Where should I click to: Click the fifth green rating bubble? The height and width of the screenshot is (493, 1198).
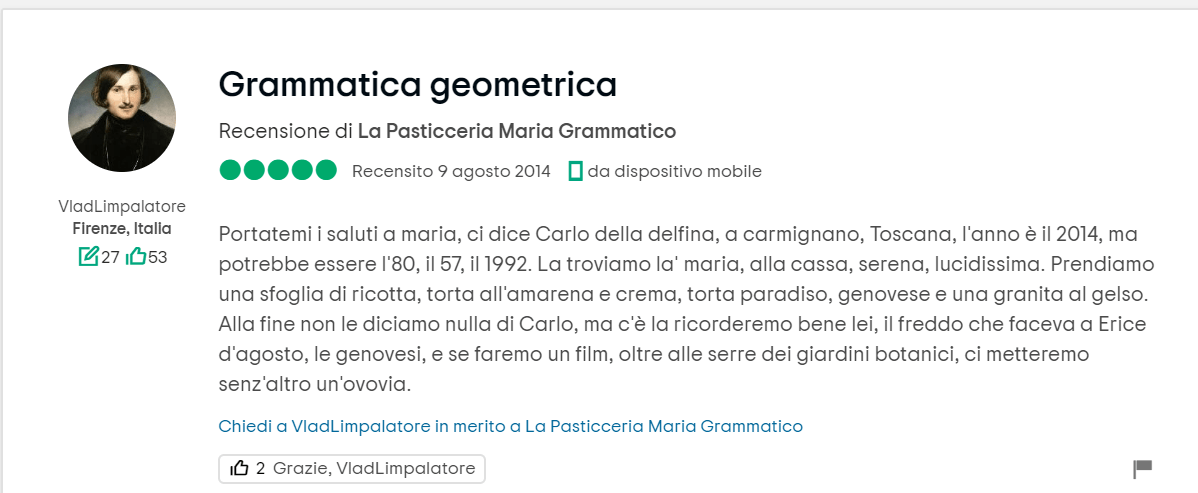point(326,171)
